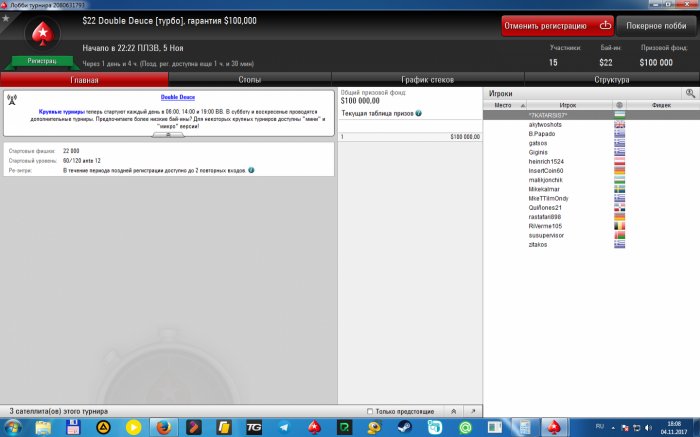Click the flag next to susupervisor
This screenshot has width=700, height=437.
(x=620, y=235)
